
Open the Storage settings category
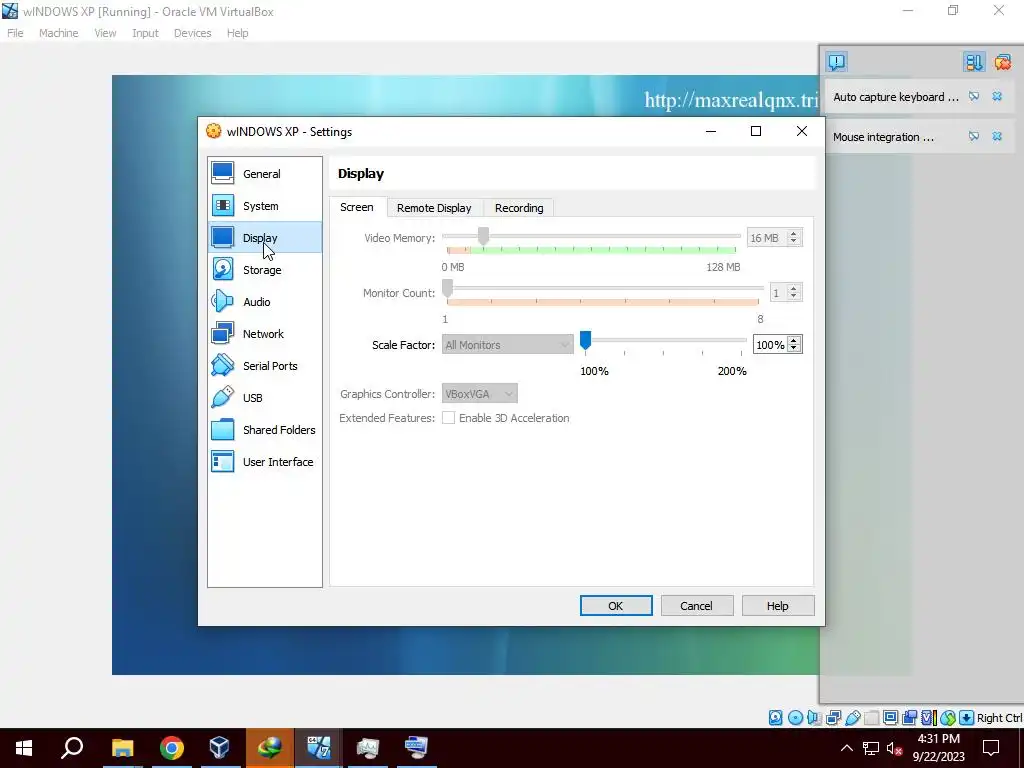click(x=264, y=270)
